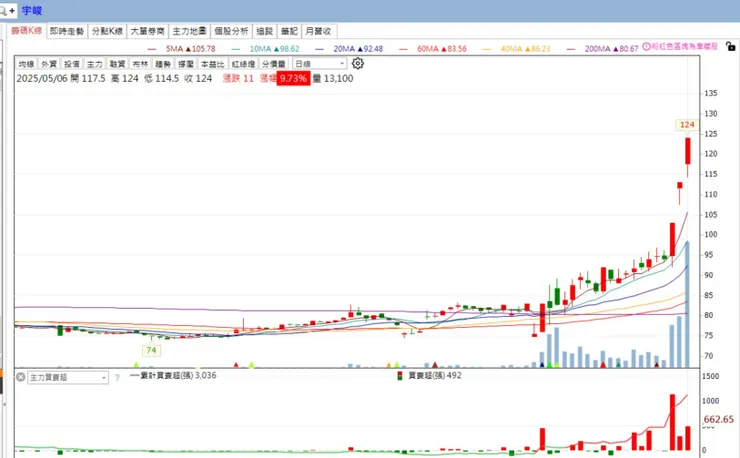Screen dimensions: 740x458
Task: Click the 宇峻 stock name in title
Action: pos(32,10)
